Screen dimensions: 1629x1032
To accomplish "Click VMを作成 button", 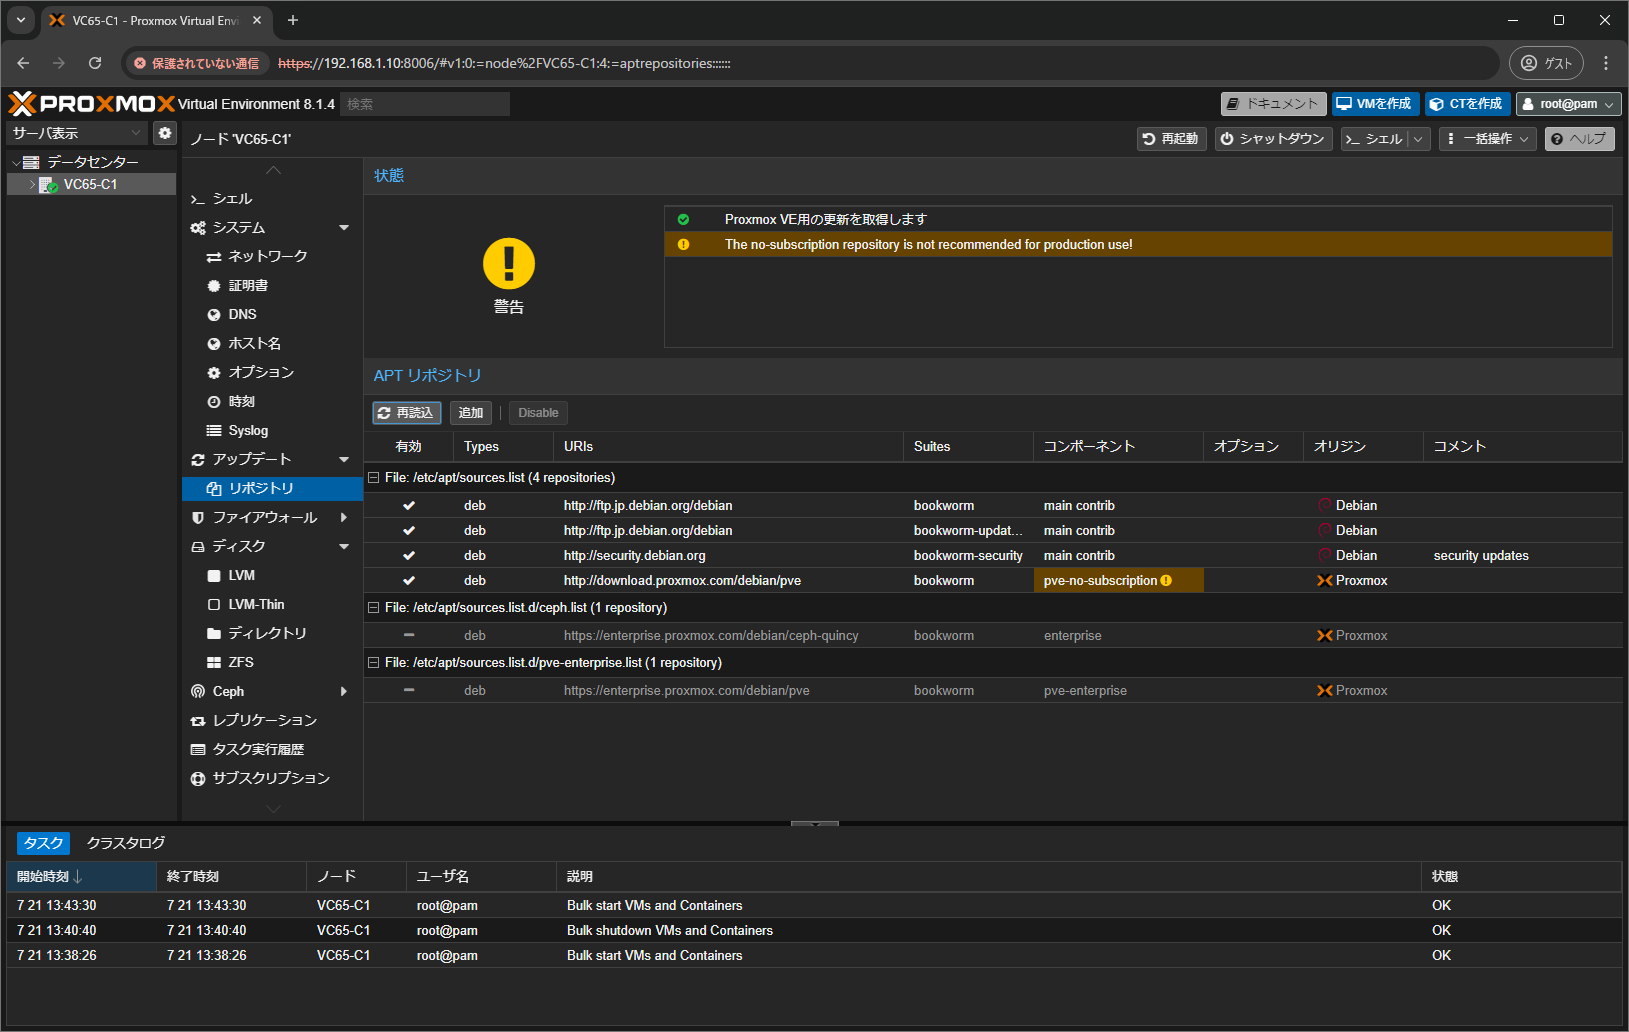I will (1376, 104).
